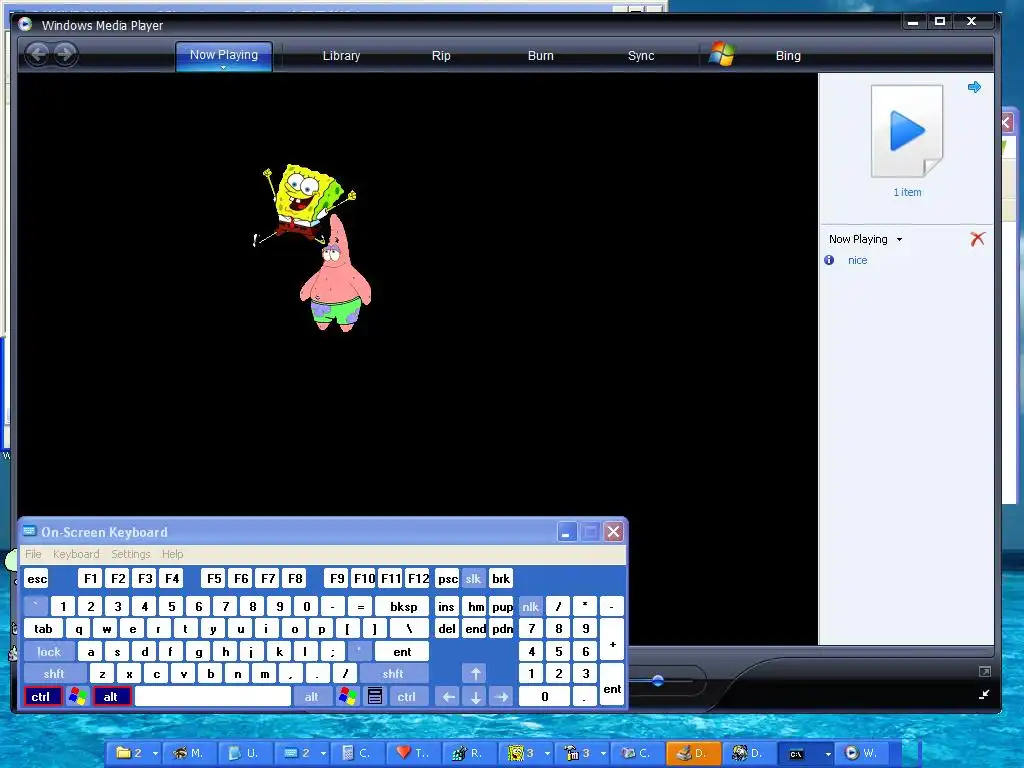This screenshot has height=768, width=1024.
Task: Switch to the Burn tab
Action: click(540, 56)
